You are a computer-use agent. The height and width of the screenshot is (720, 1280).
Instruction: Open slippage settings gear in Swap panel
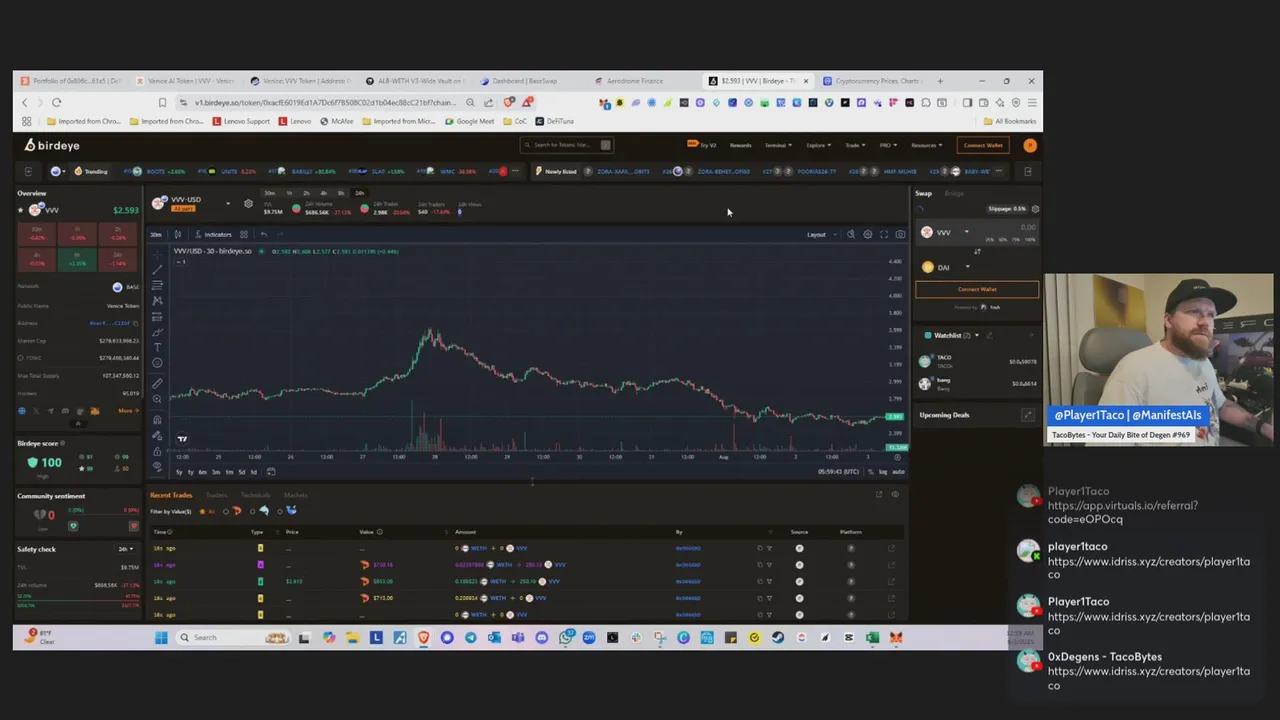pyautogui.click(x=1035, y=209)
